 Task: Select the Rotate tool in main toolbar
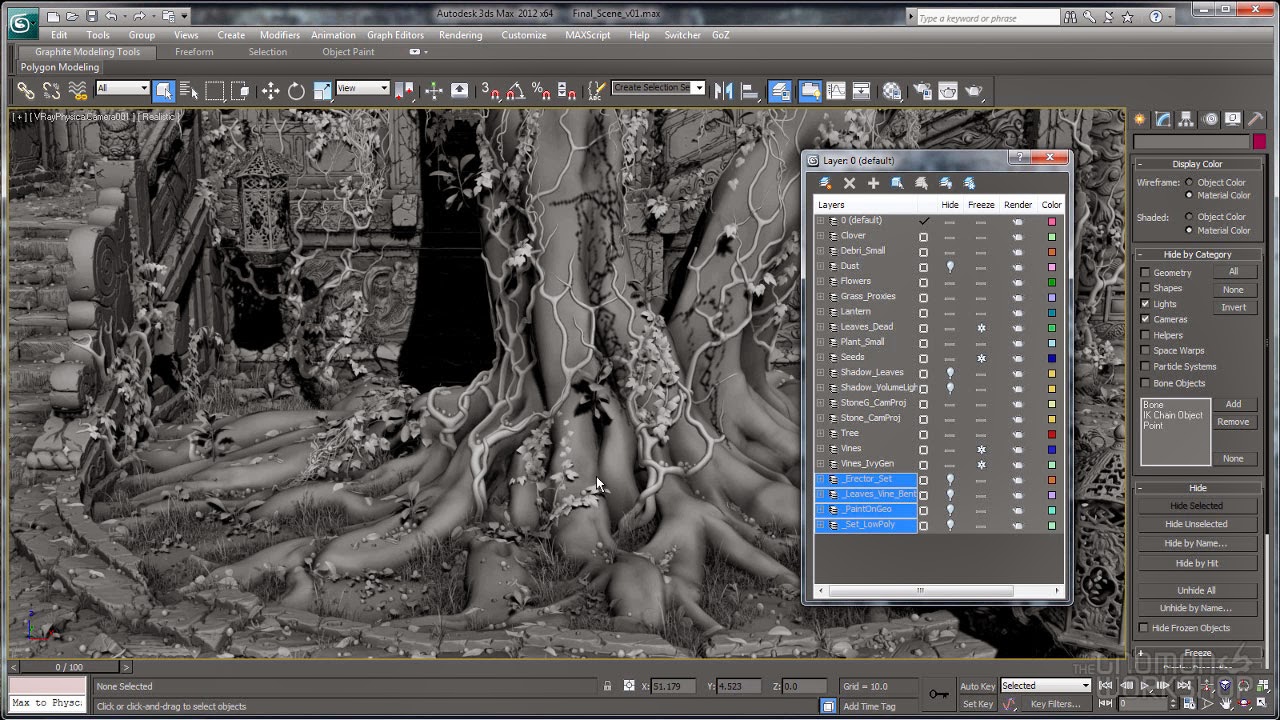pos(296,91)
